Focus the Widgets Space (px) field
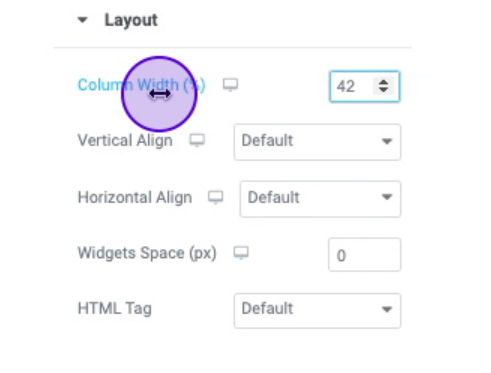 point(365,255)
